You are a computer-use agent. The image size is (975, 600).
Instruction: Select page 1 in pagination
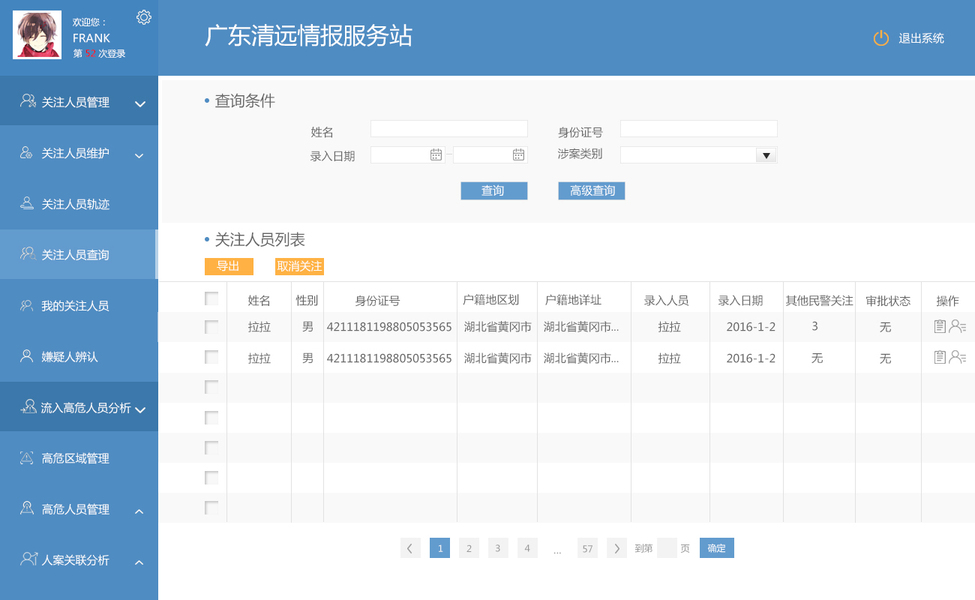440,548
